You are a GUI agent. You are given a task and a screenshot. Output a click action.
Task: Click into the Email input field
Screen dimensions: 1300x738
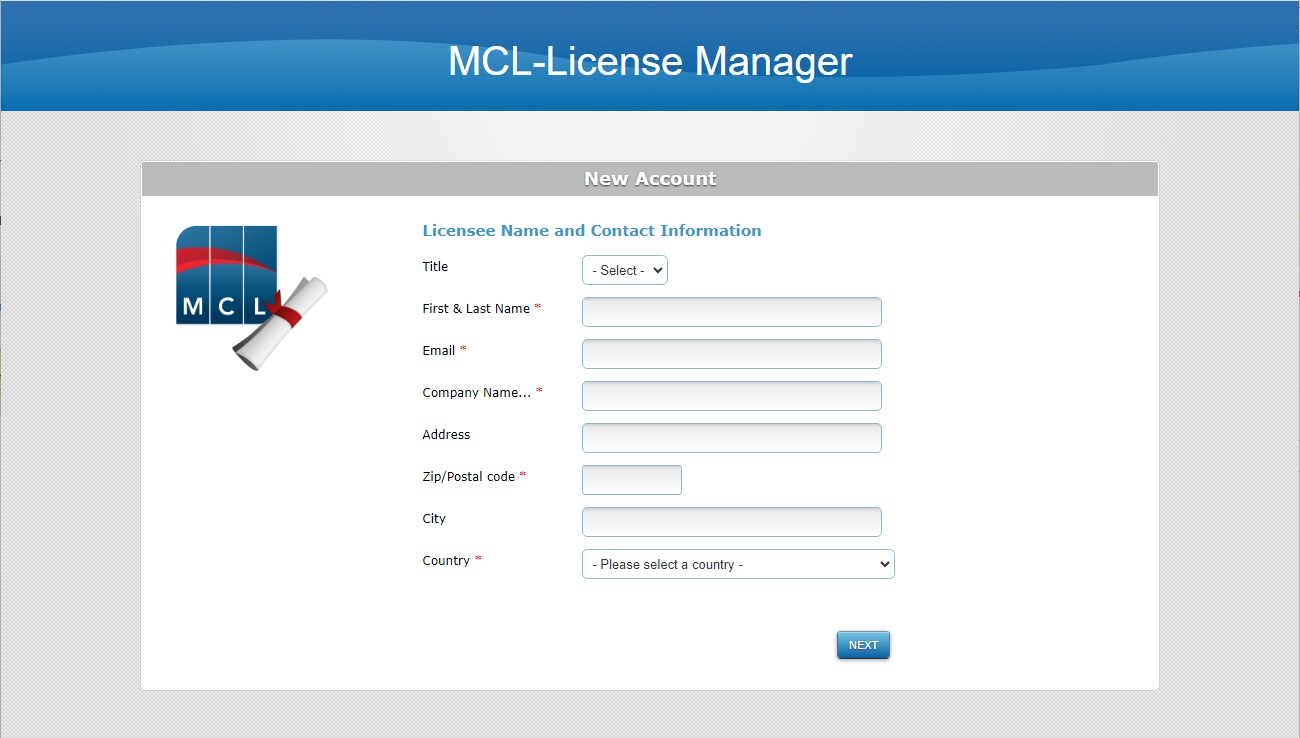(x=732, y=354)
